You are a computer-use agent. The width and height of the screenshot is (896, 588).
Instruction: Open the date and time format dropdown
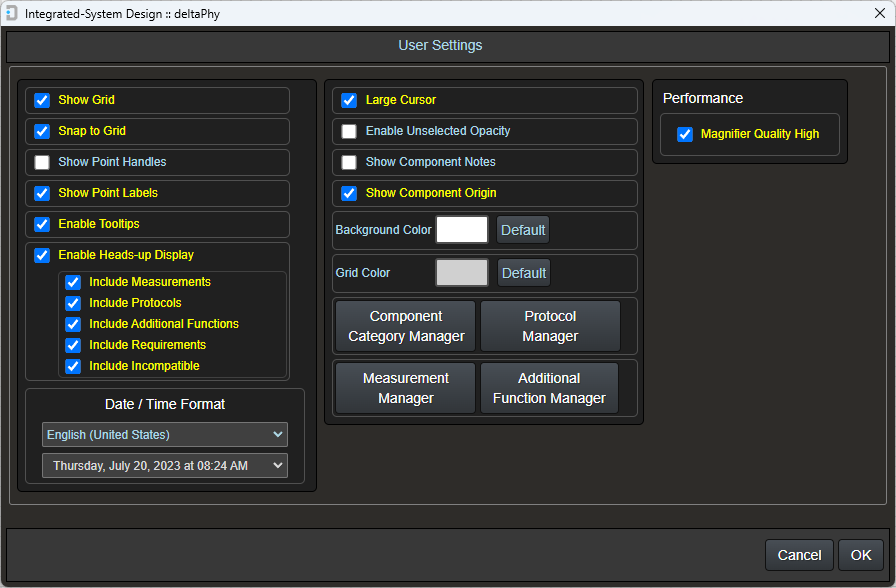164,465
